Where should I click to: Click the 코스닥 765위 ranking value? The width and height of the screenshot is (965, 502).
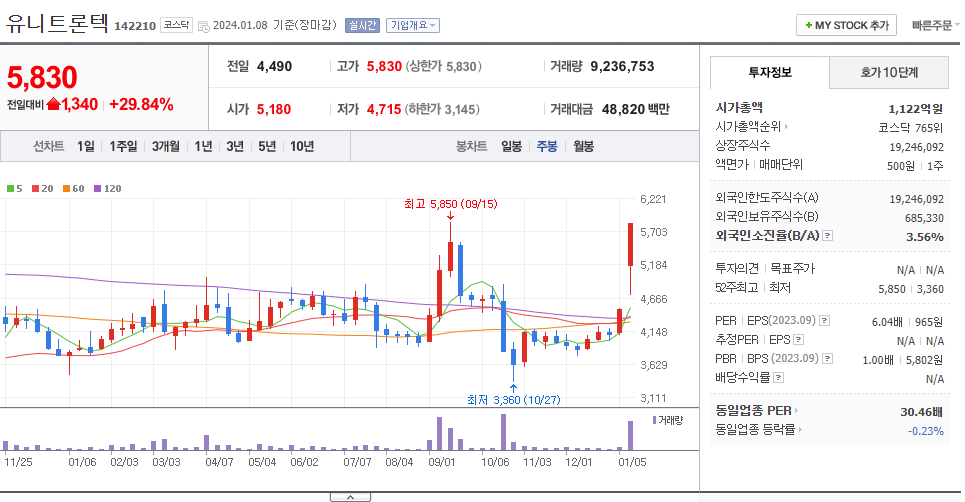tap(911, 128)
